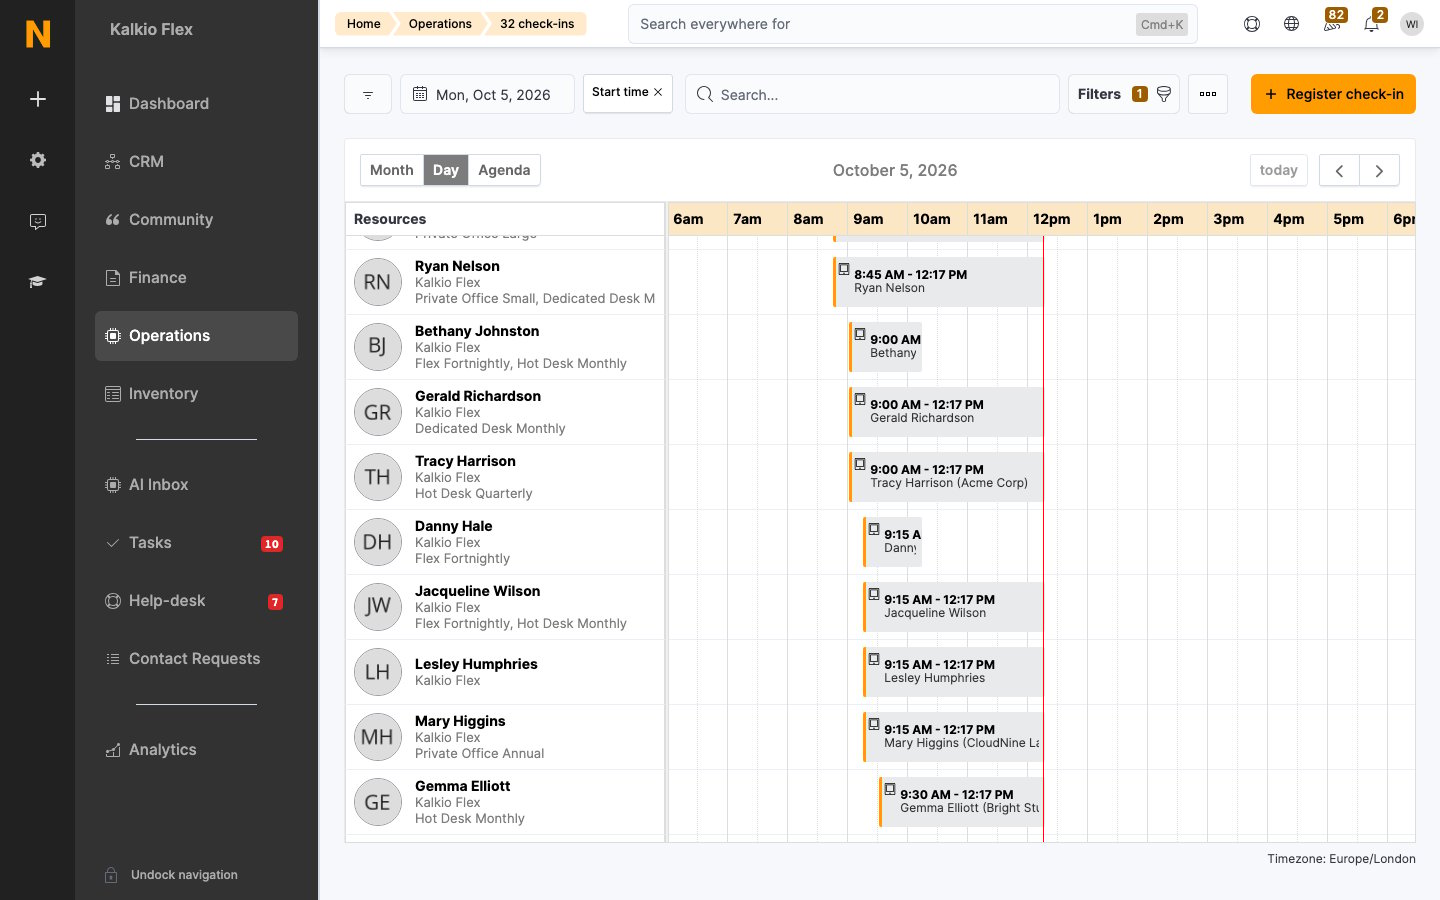
Task: Open Tasks with 10 badge
Action: [x=196, y=543]
